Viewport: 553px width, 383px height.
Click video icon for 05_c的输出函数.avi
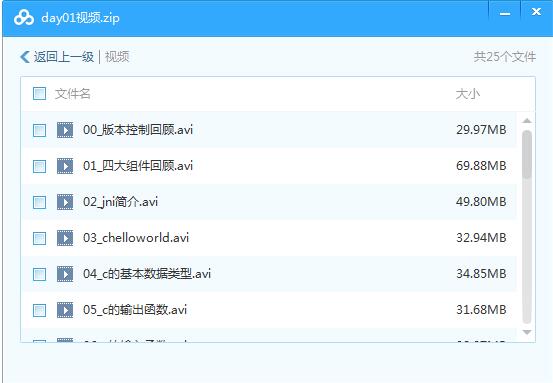tap(65, 310)
